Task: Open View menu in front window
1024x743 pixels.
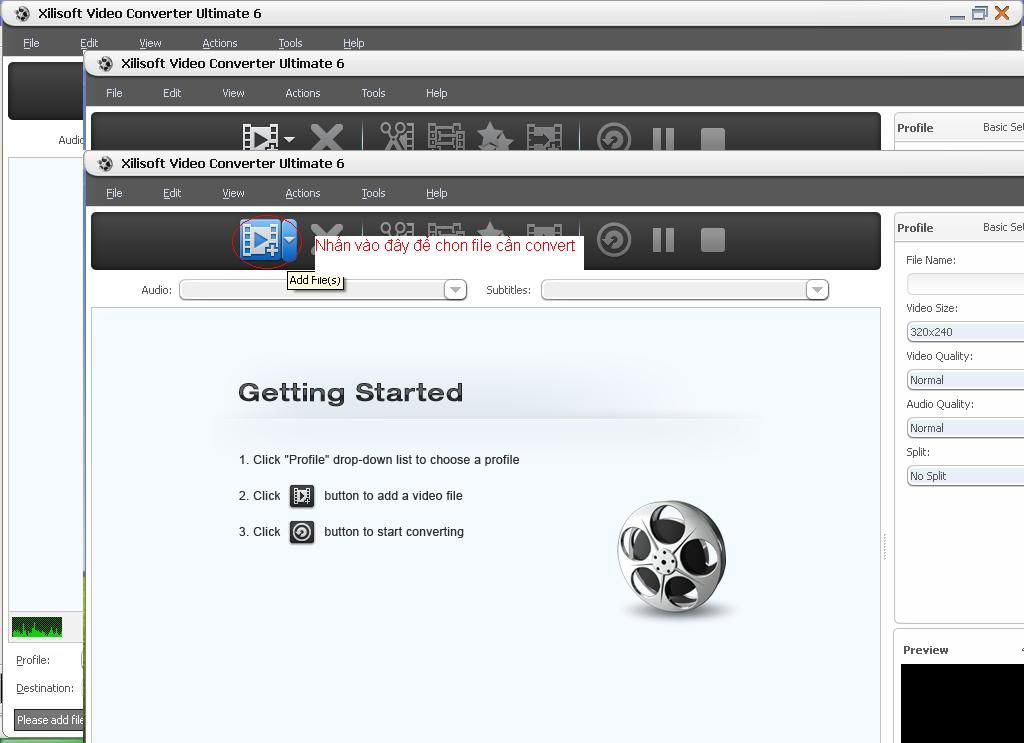Action: pos(233,193)
